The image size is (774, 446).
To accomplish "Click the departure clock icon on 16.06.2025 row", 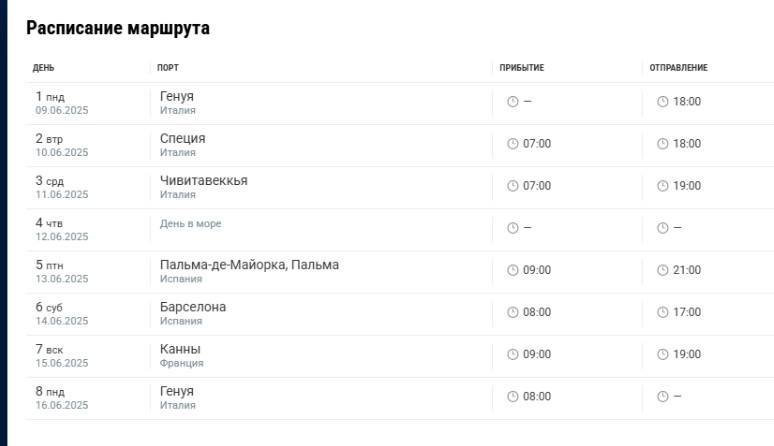I will pos(662,397).
